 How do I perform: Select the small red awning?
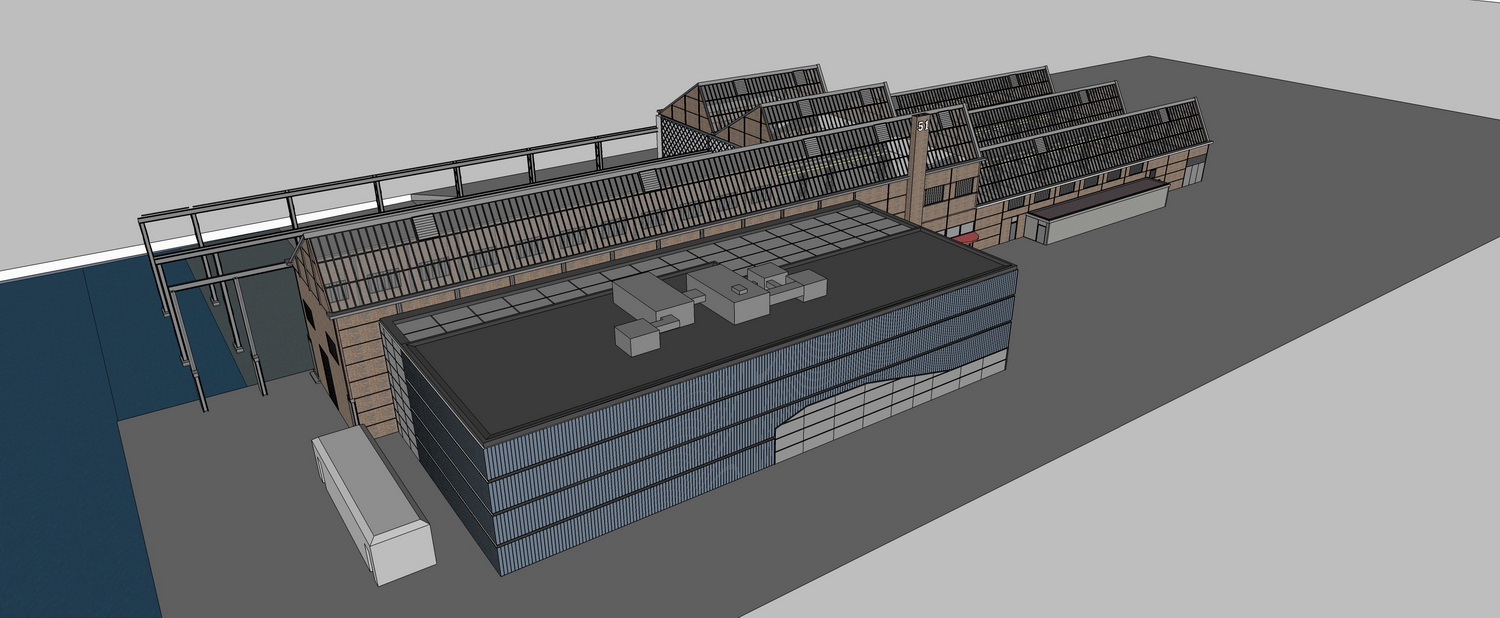click(965, 238)
